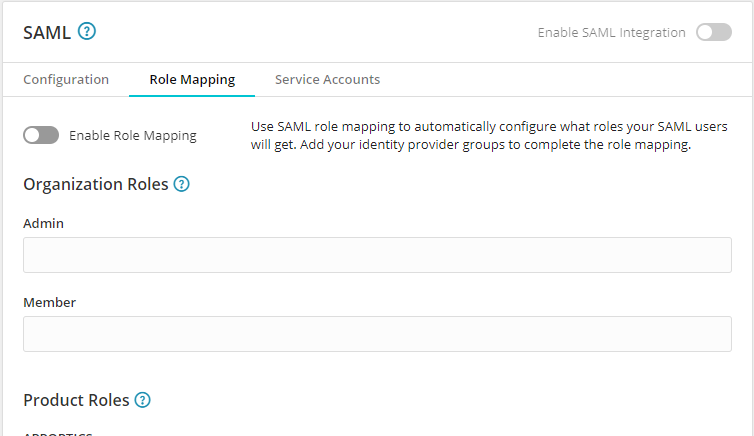This screenshot has width=754, height=436.
Task: Click the Product Roles help icon
Action: [x=142, y=400]
